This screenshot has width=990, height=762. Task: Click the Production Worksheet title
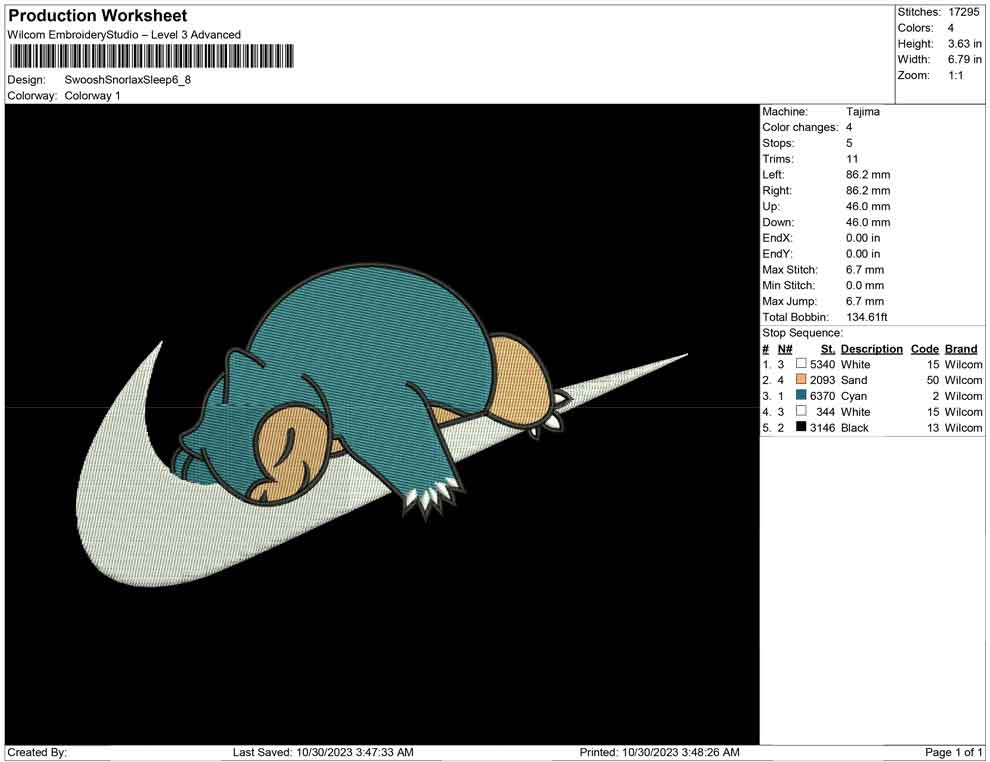click(97, 16)
